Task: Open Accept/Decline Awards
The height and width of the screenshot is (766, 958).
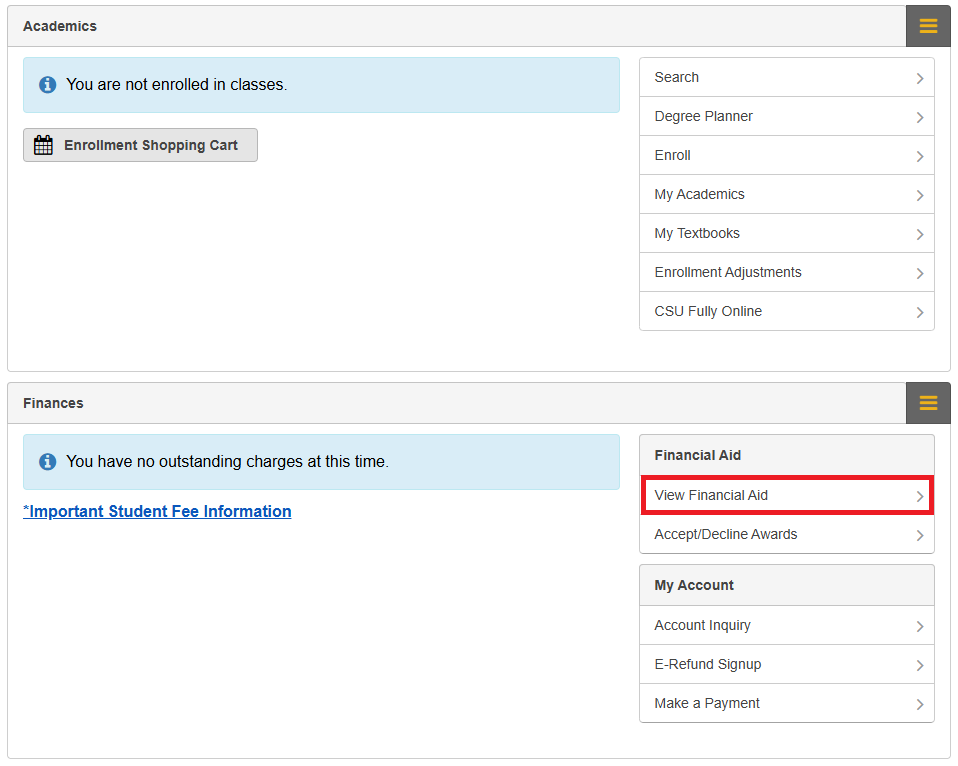Action: click(x=726, y=534)
